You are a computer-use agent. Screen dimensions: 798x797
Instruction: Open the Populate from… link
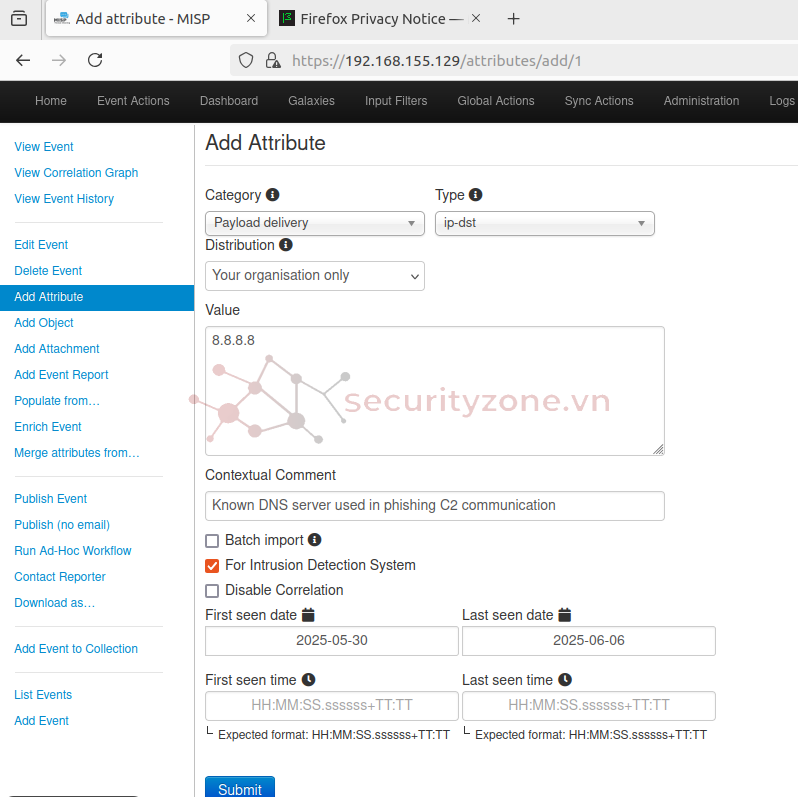pyautogui.click(x=57, y=401)
